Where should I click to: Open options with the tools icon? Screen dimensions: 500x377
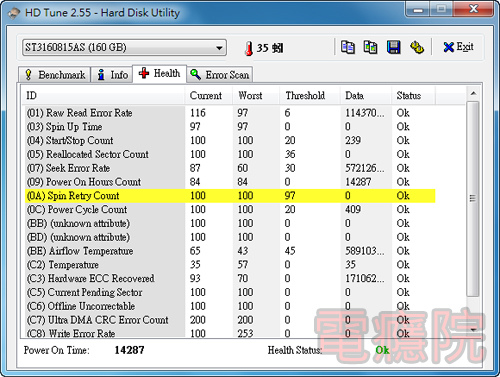point(417,47)
